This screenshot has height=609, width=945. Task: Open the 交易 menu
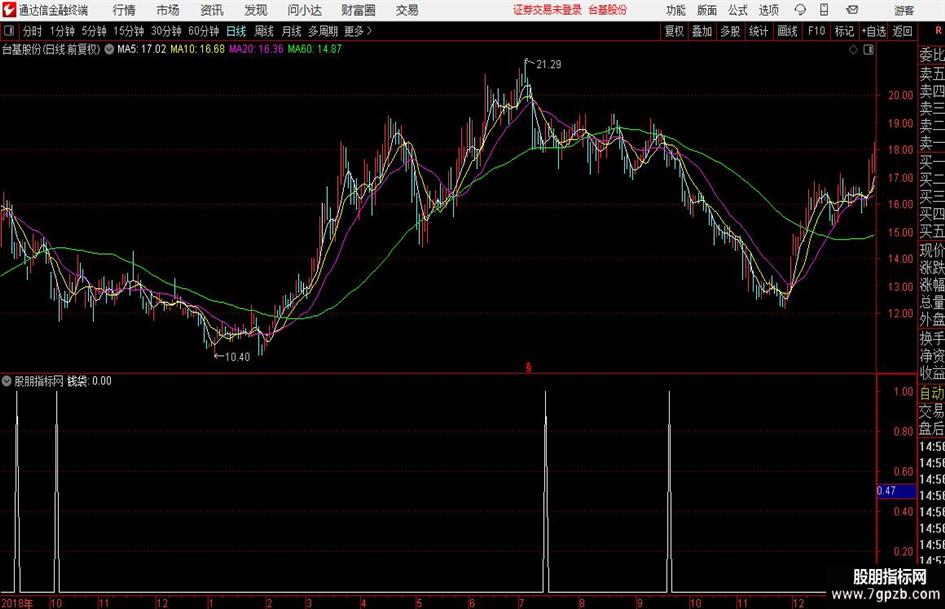[407, 10]
